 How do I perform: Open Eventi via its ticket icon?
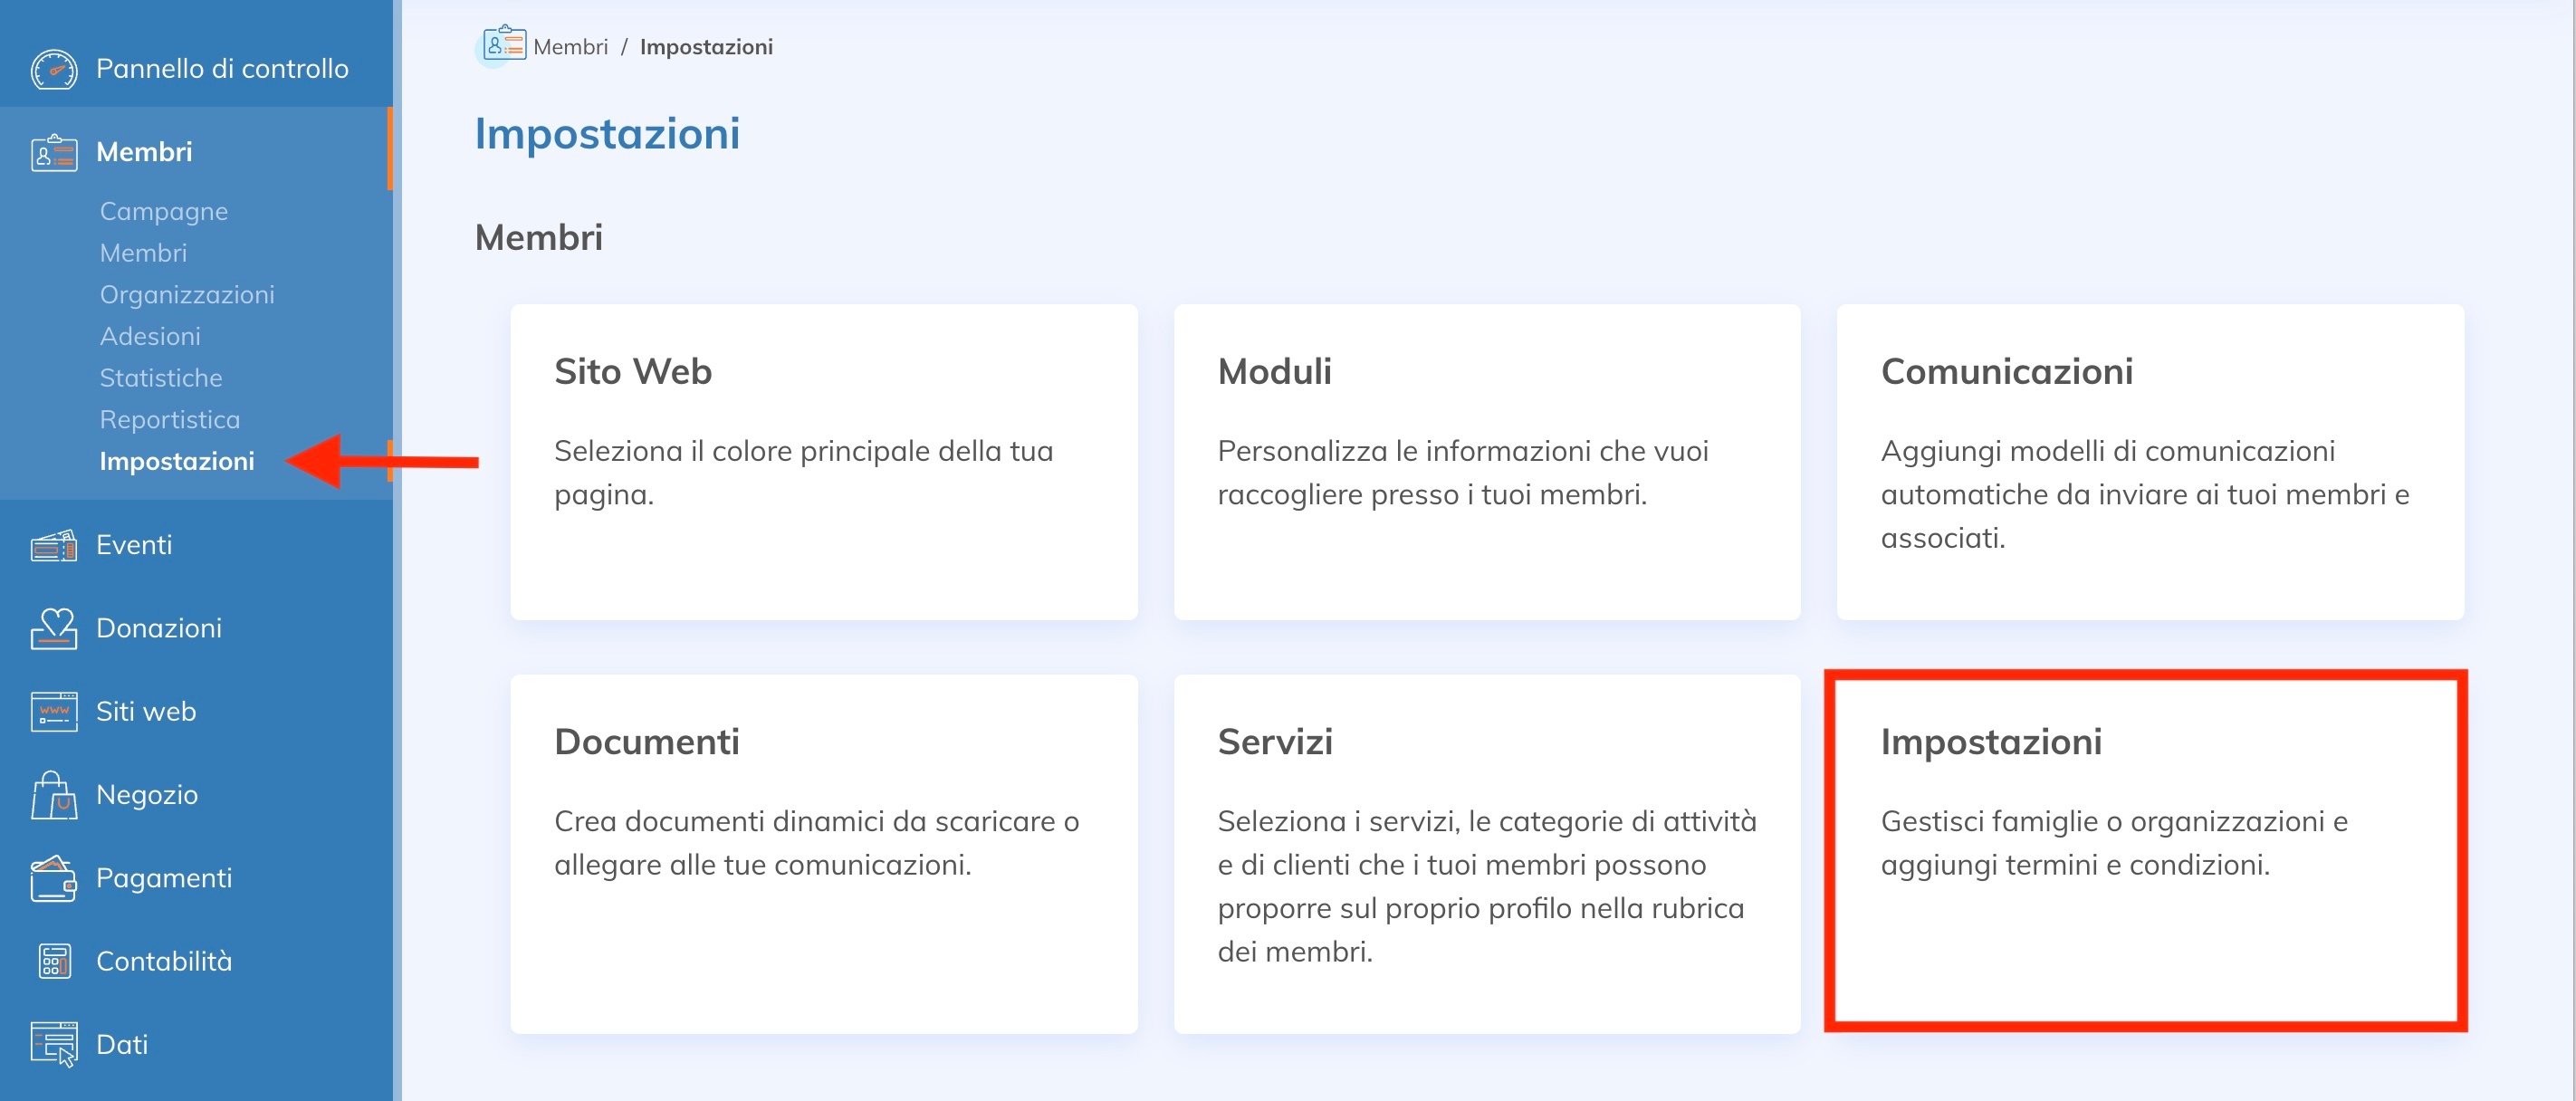point(54,546)
